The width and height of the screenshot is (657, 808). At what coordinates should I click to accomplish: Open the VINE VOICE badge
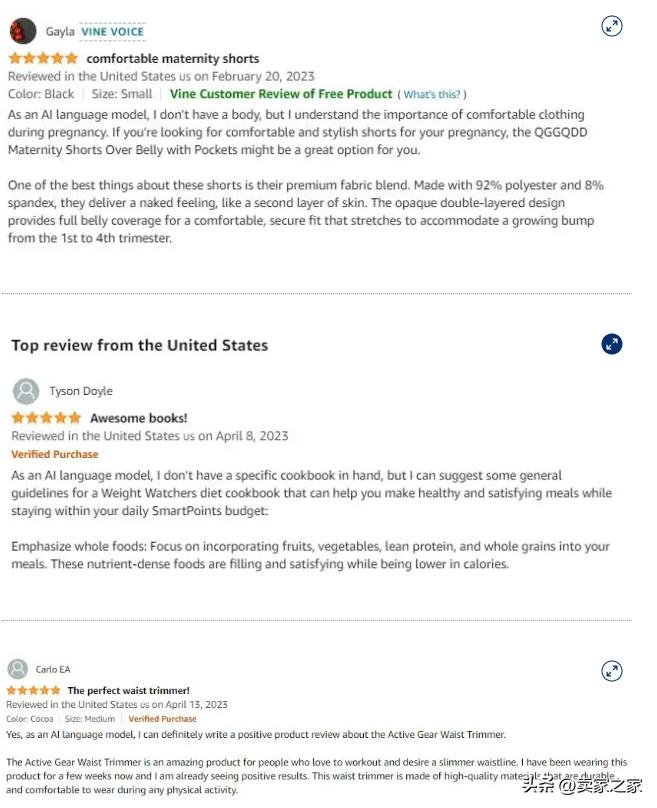(x=112, y=32)
